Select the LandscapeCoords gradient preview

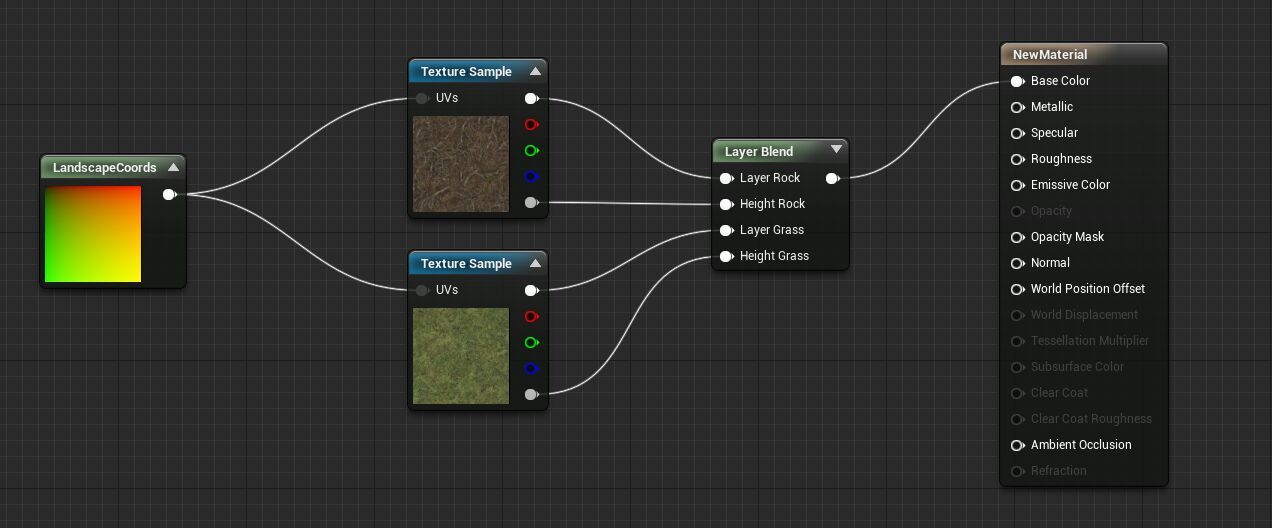point(93,234)
